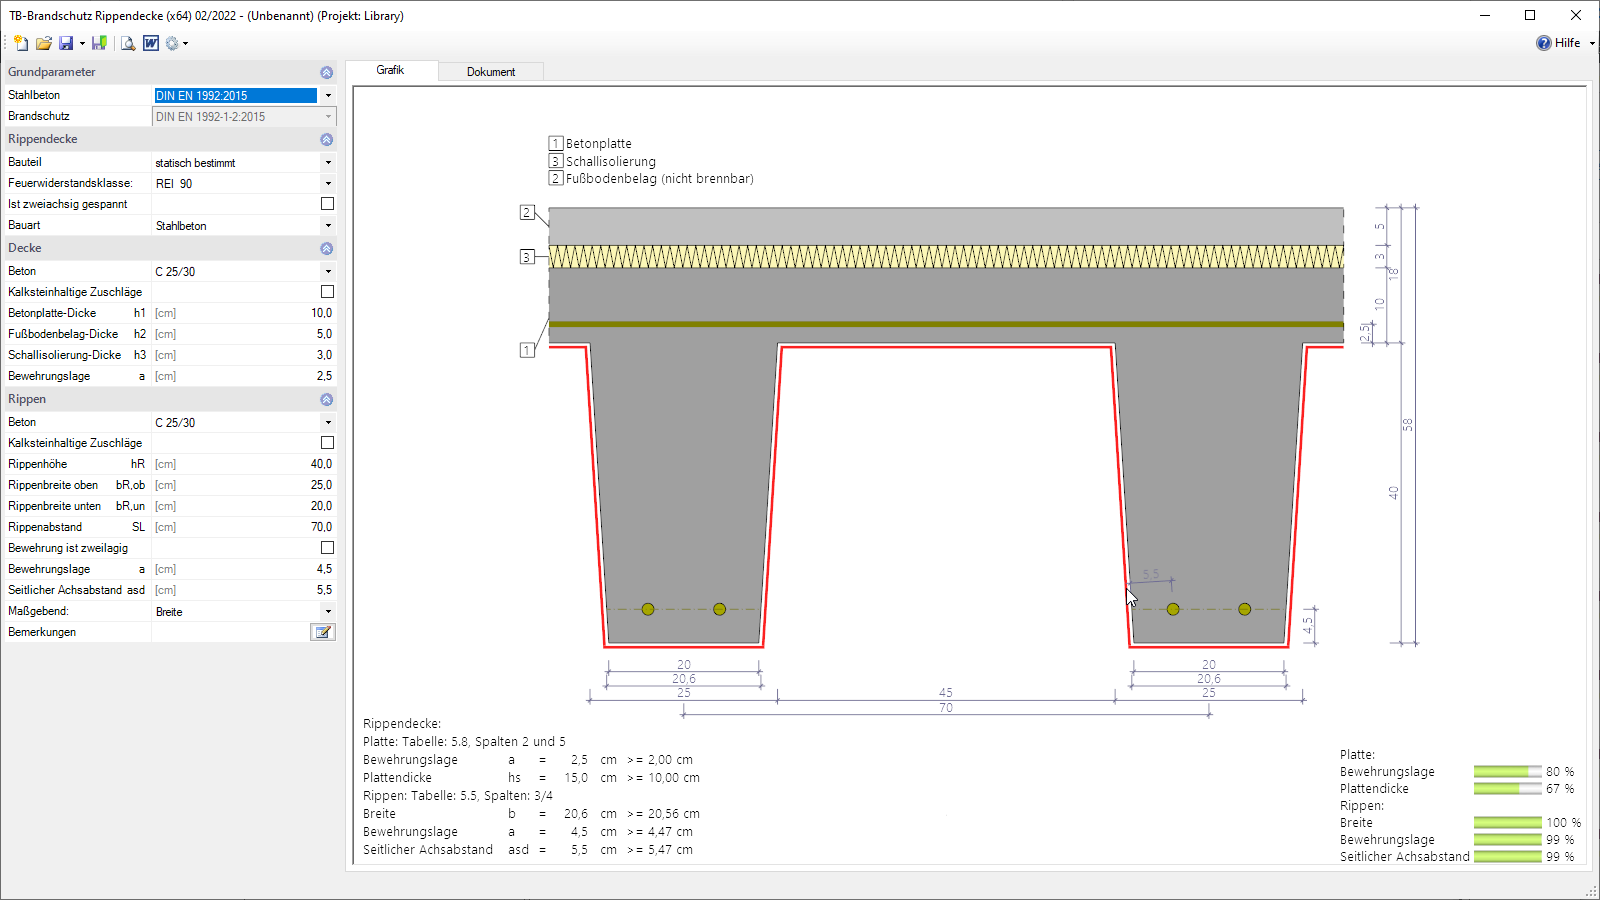Open the Maßgebend Breite dropdown
This screenshot has height=900, width=1600.
[x=328, y=612]
